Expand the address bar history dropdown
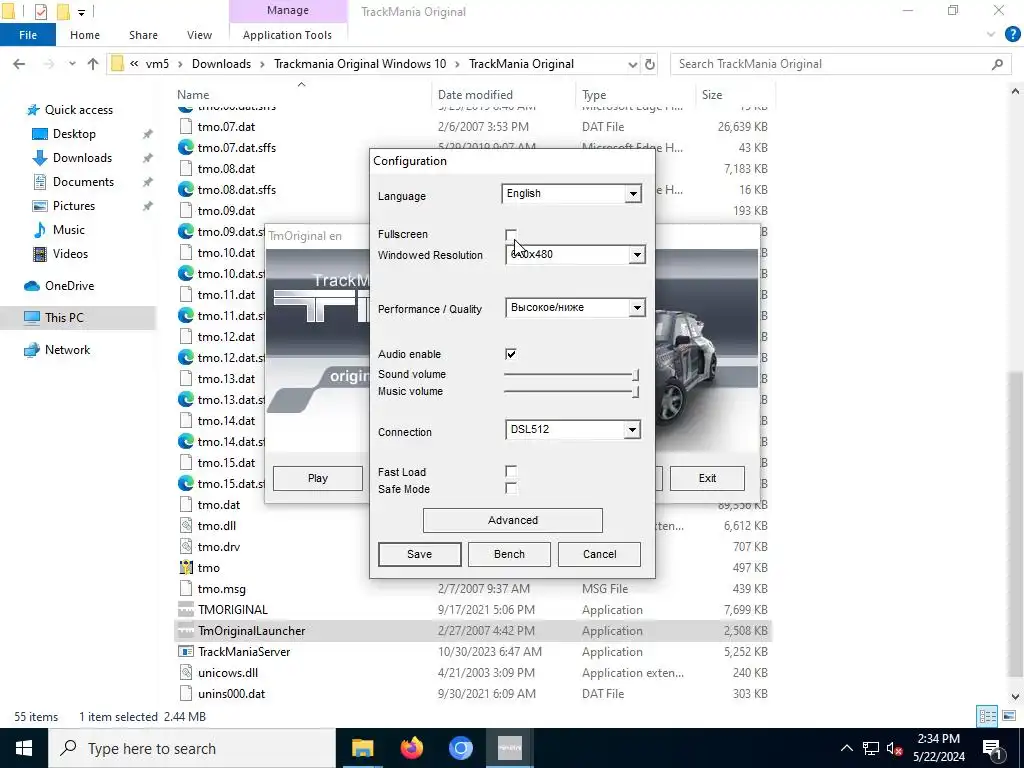 (x=632, y=64)
